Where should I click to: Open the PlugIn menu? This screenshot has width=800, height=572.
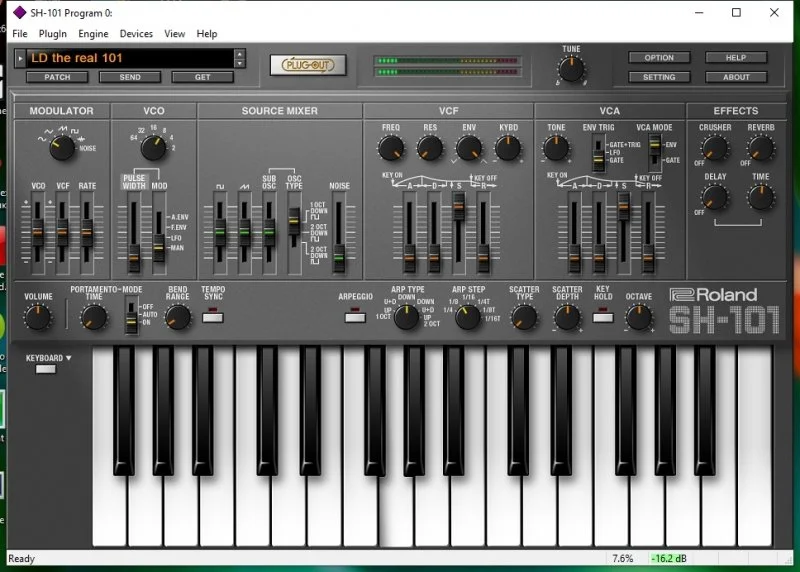[53, 34]
